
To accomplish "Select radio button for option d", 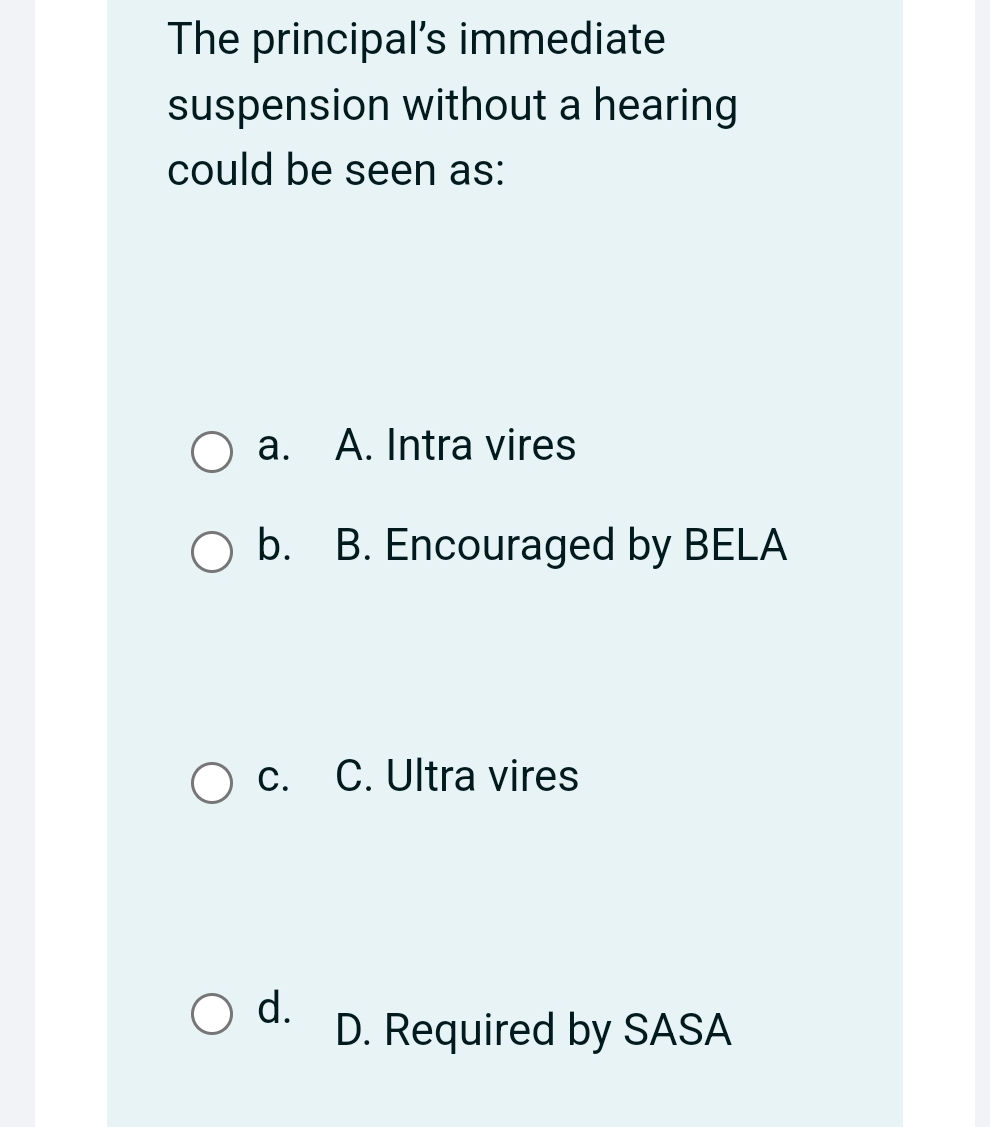I will [x=211, y=1015].
